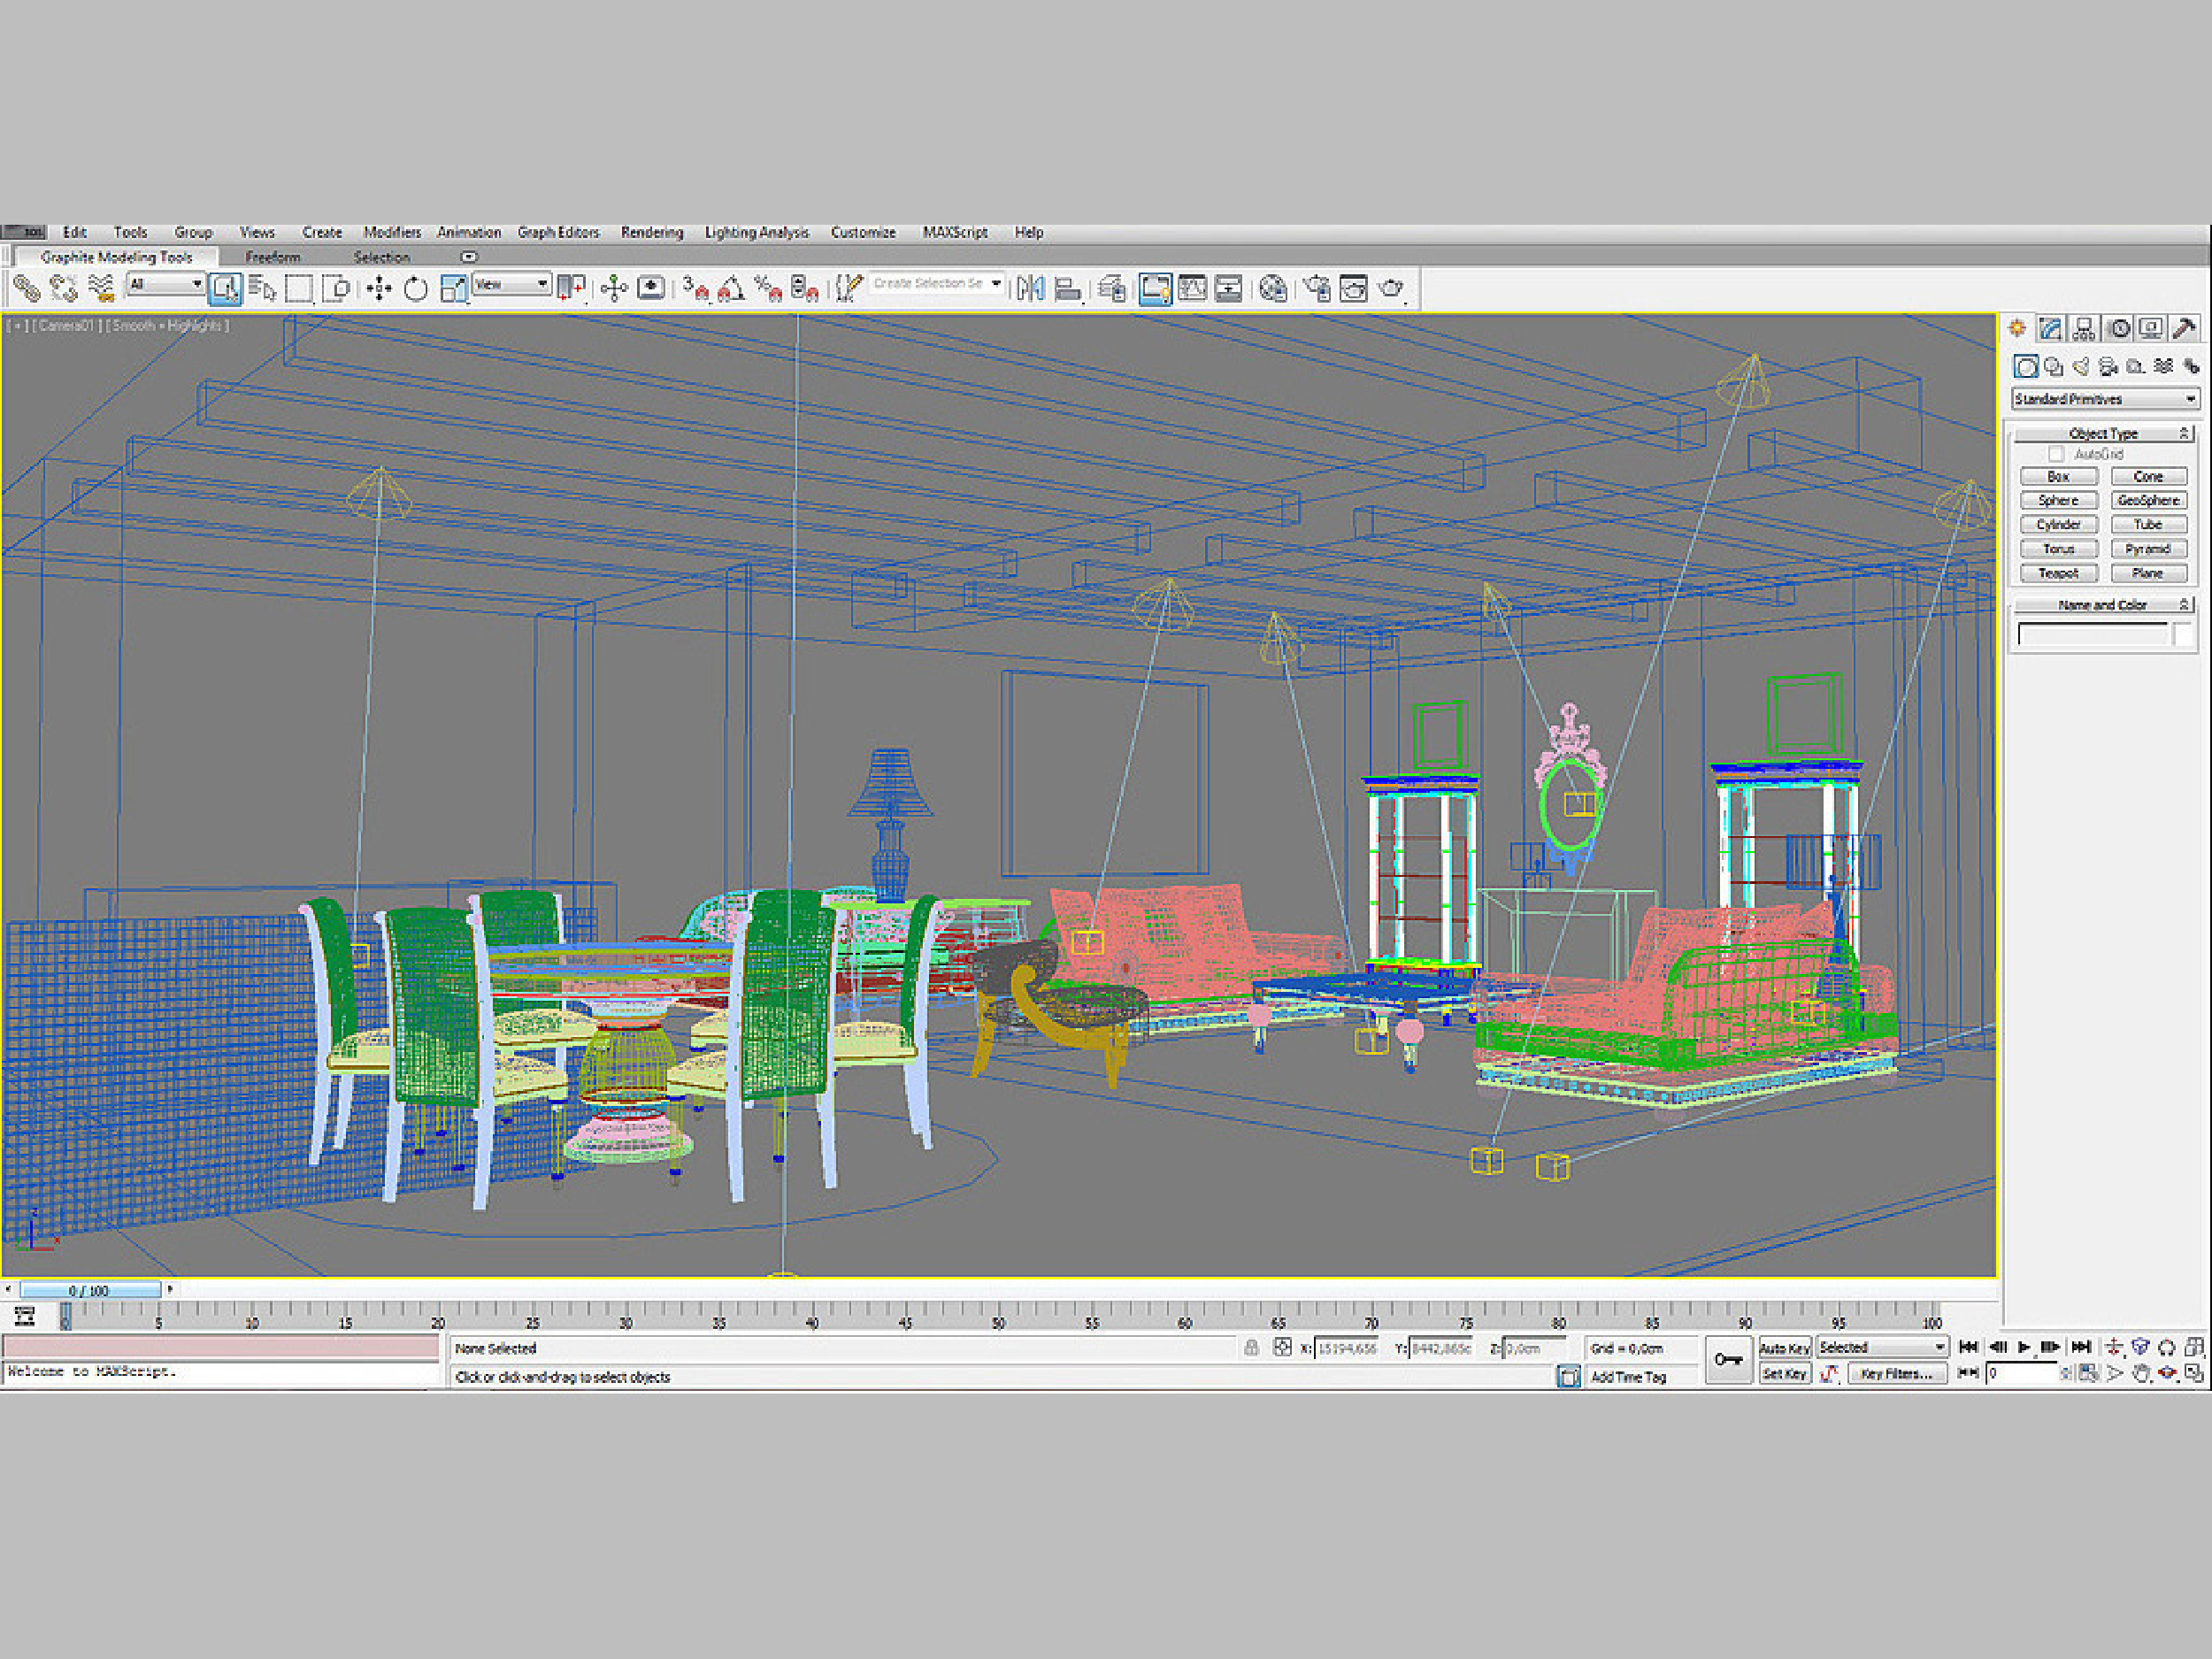The height and width of the screenshot is (1659, 2212).
Task: Click the Mirror tool icon
Action: pos(1030,289)
